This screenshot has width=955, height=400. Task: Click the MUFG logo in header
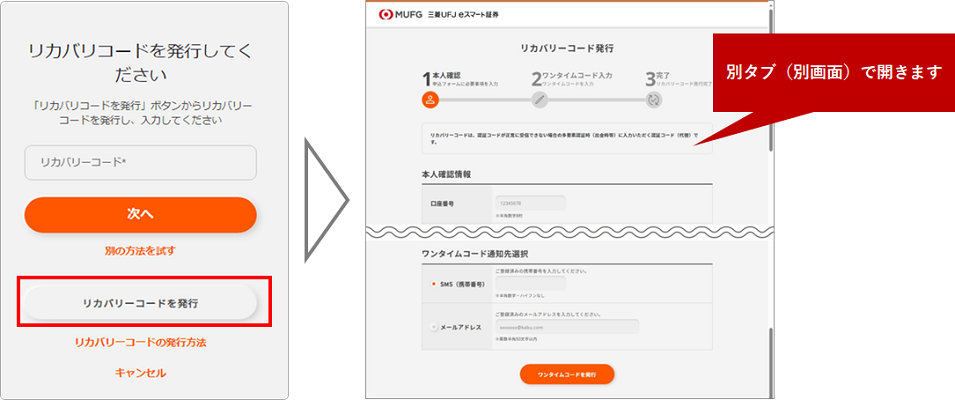400,15
